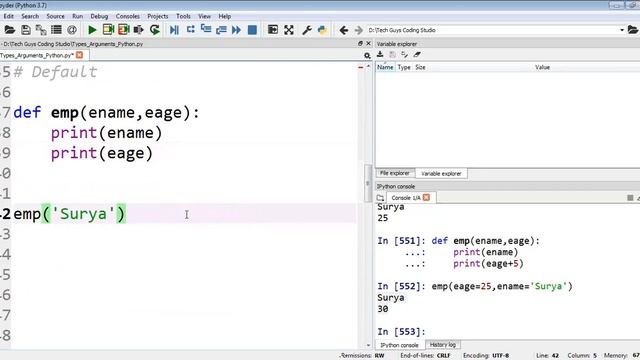This screenshot has height=360, width=640.
Task: Switch to the File explorer tab
Action: click(394, 173)
